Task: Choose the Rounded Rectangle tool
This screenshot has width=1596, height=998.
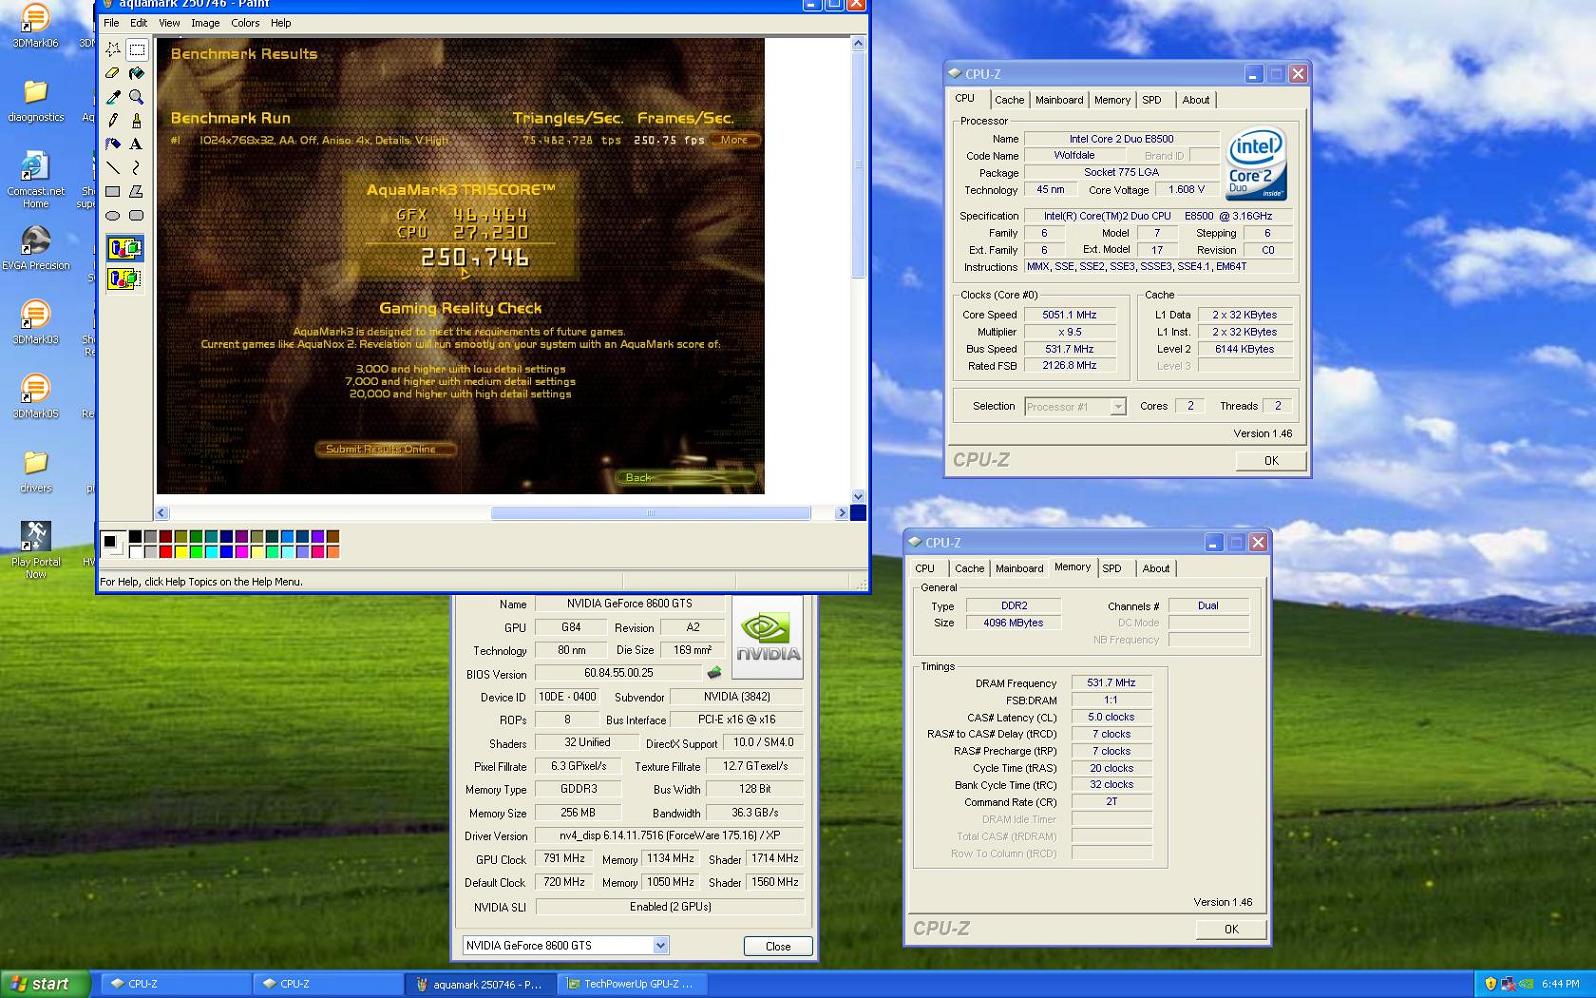Action: pyautogui.click(x=137, y=215)
